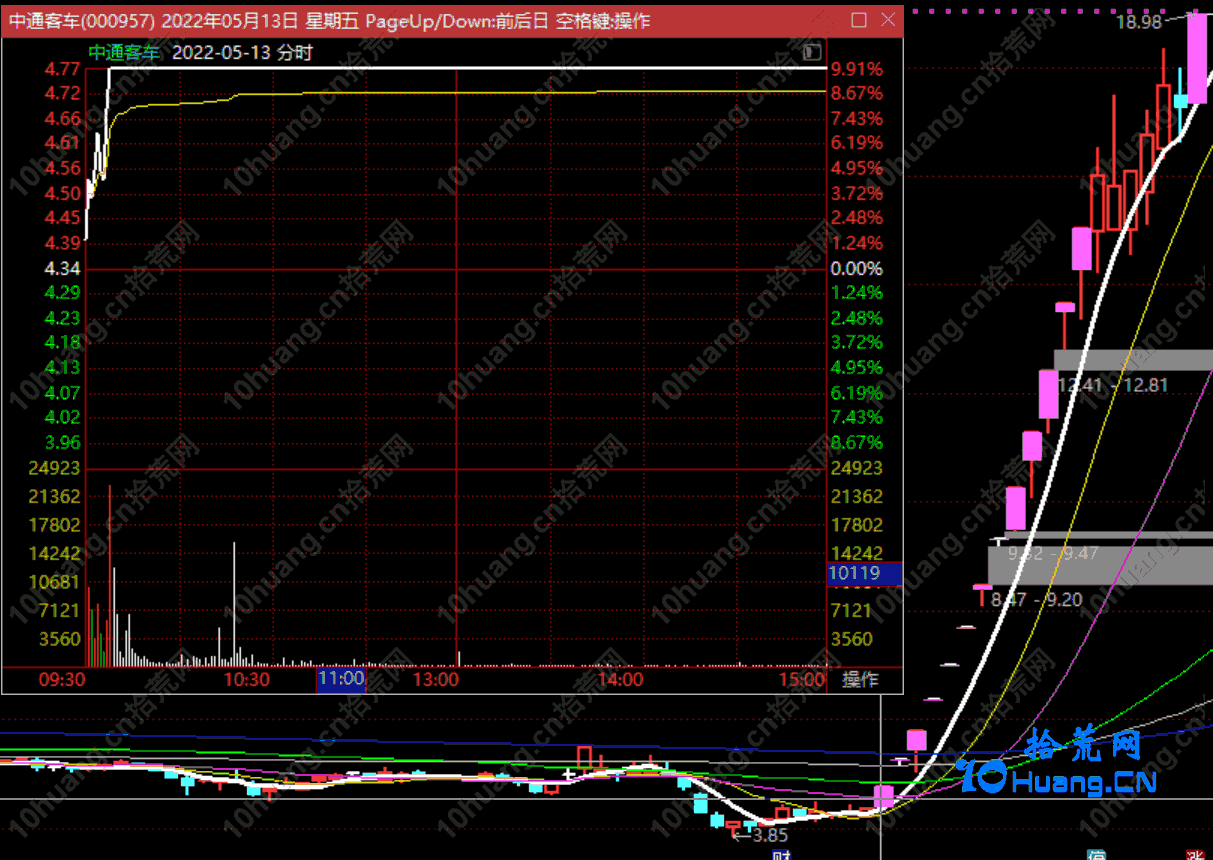Click the green 4.13 price label
The image size is (1213, 860).
pyautogui.click(x=63, y=368)
